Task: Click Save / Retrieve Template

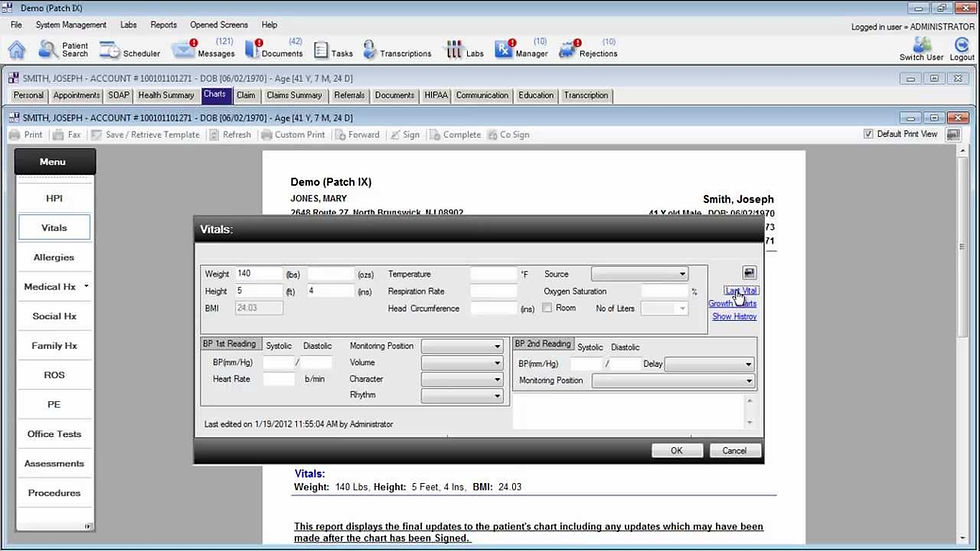Action: point(145,135)
